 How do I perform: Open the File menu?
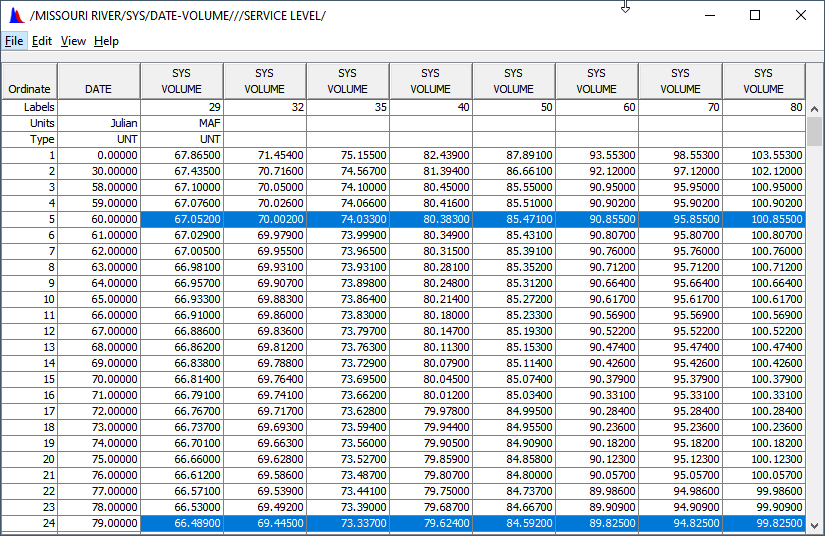14,41
